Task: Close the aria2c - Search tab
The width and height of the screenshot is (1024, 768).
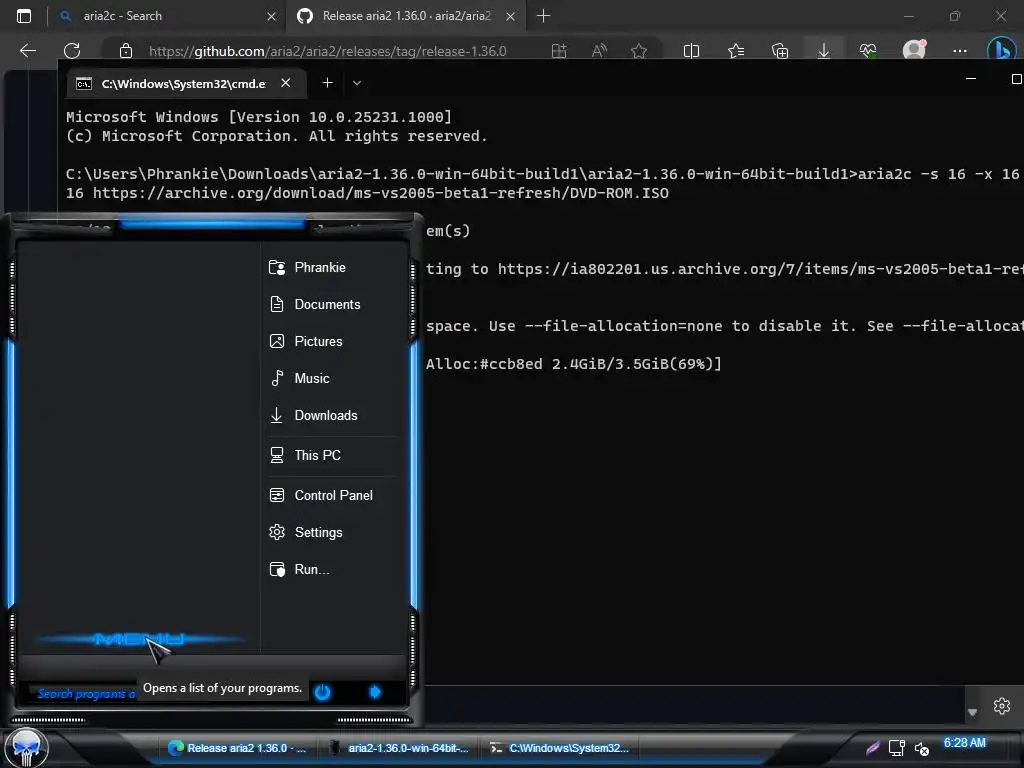Action: point(271,16)
